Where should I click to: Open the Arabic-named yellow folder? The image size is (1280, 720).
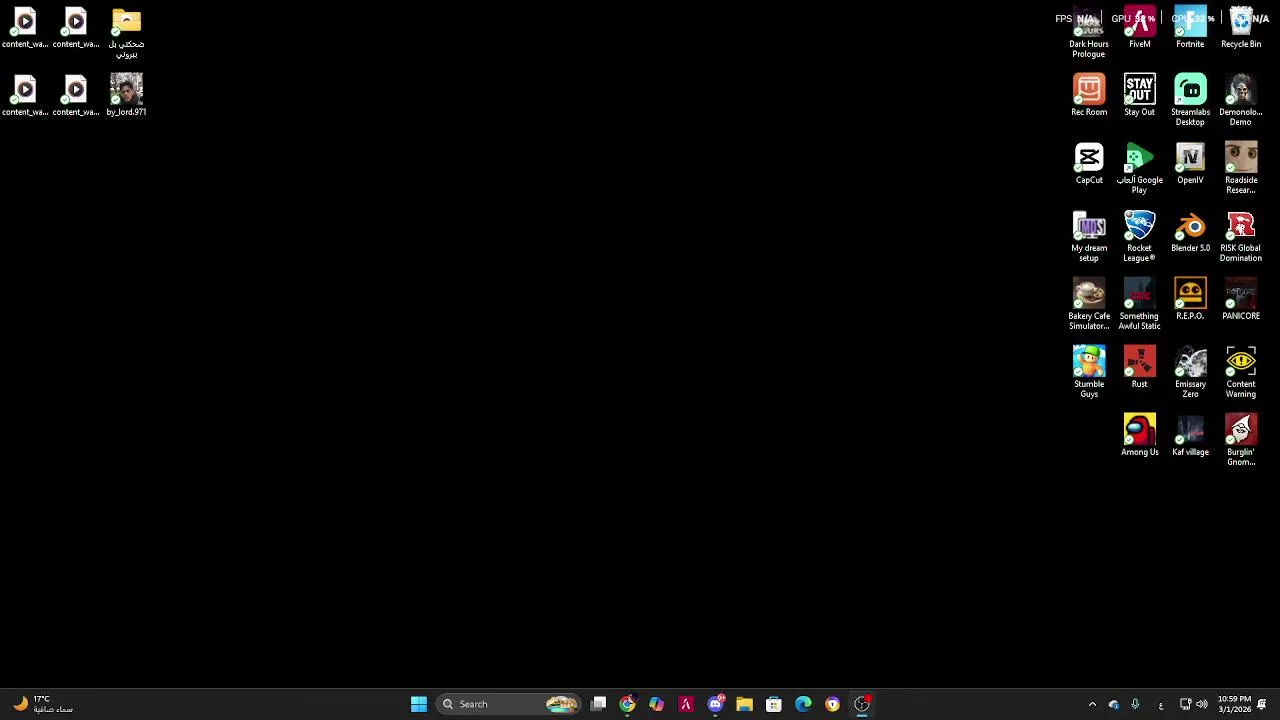pyautogui.click(x=126, y=33)
